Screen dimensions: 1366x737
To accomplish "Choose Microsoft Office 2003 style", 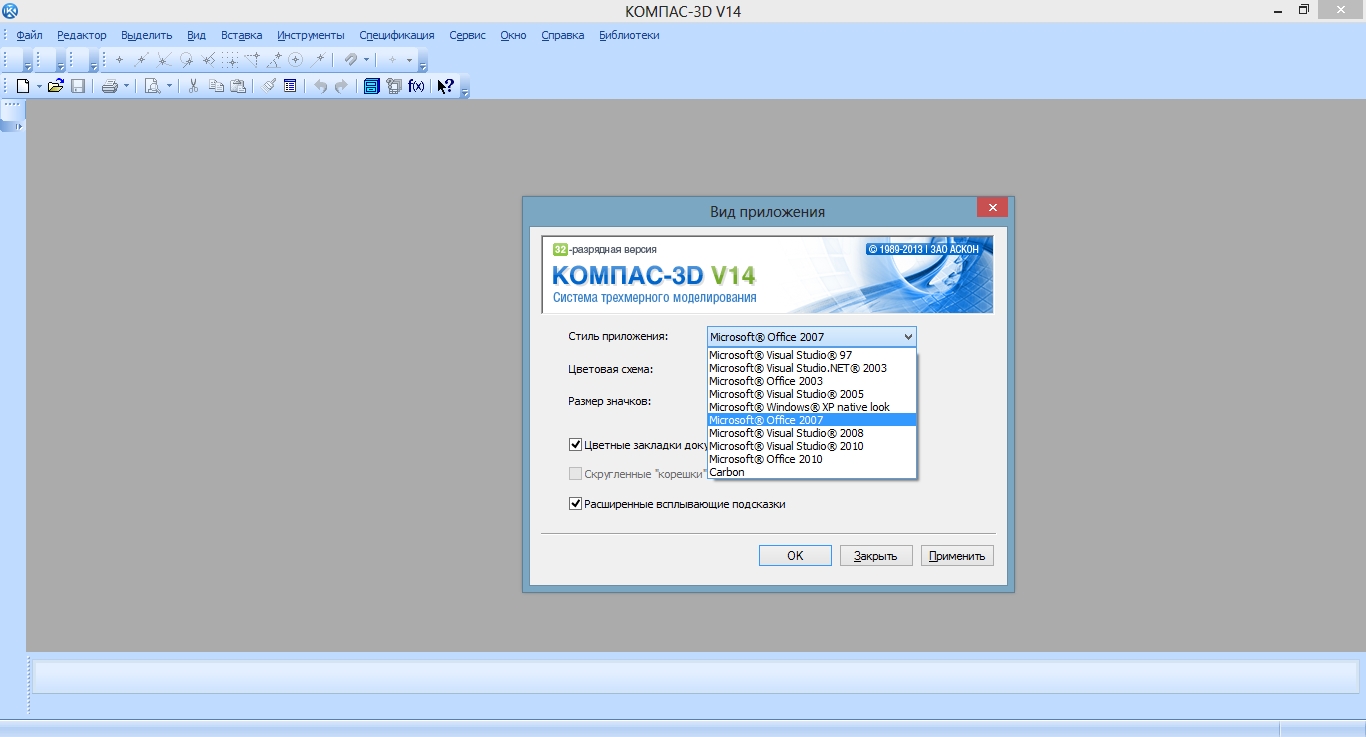I will point(811,381).
